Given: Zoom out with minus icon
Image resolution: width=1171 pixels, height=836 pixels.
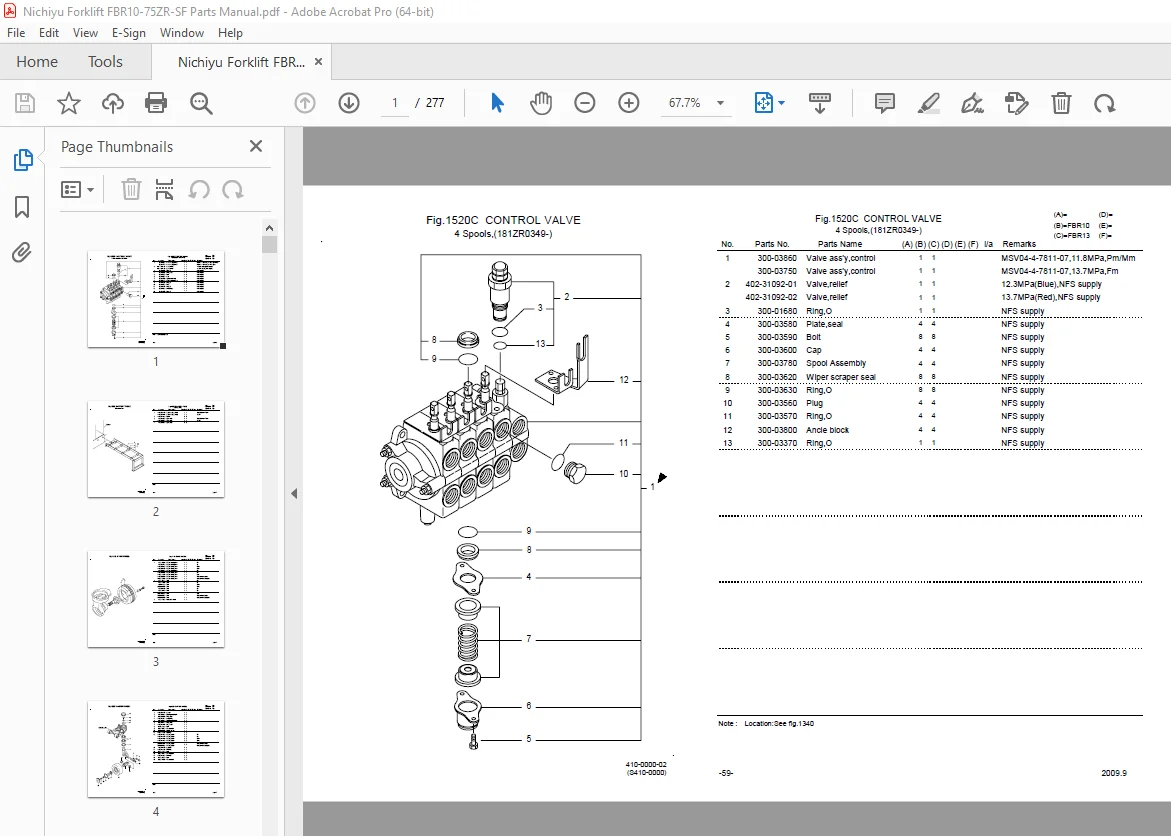Looking at the screenshot, I should point(585,103).
